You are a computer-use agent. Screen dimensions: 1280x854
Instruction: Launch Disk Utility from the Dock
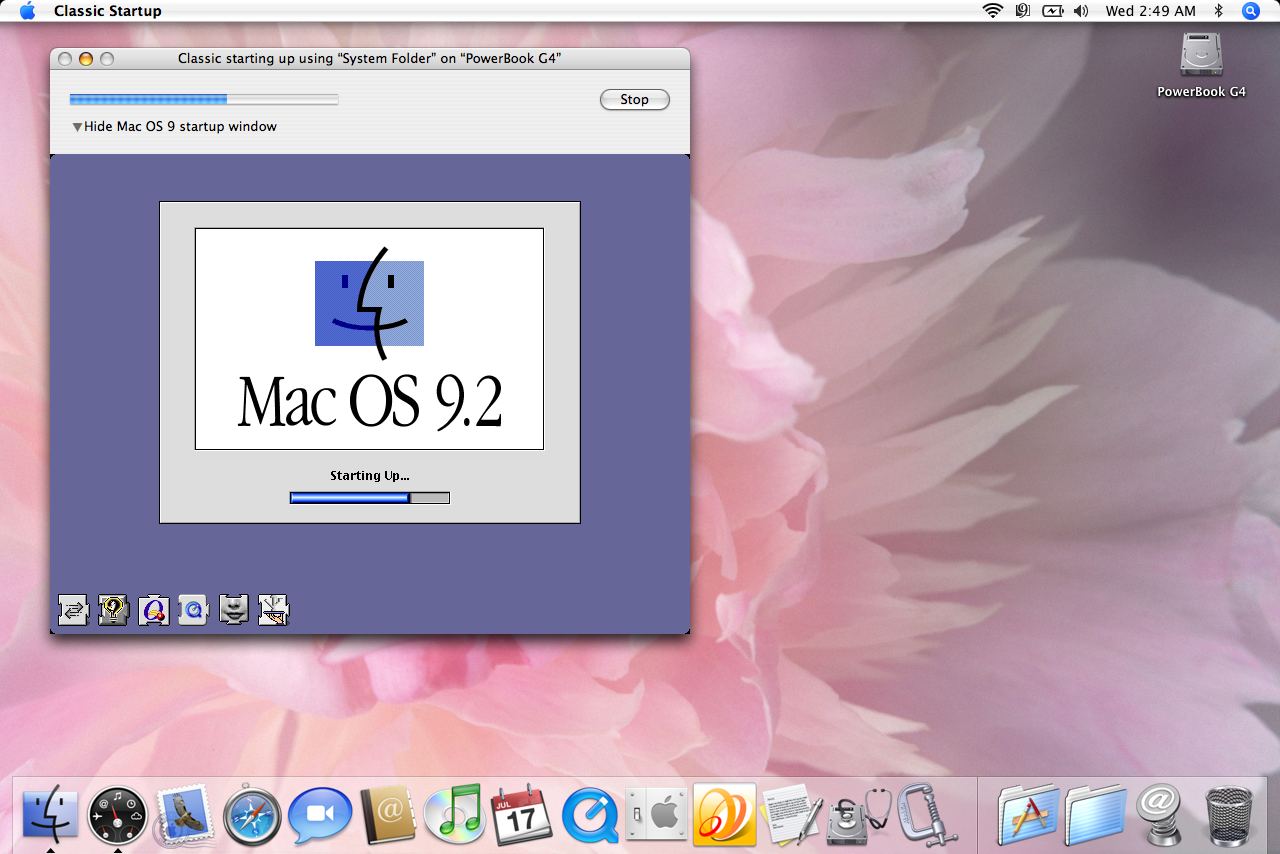858,815
